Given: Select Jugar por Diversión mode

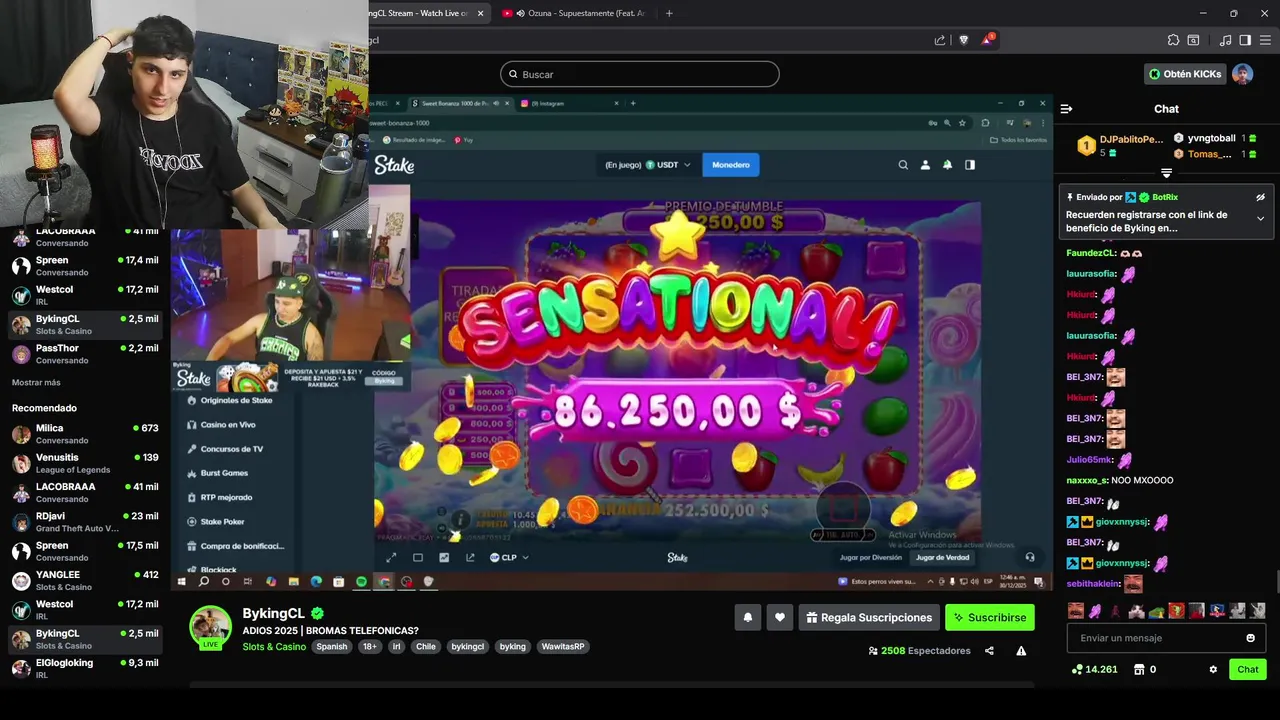Looking at the screenshot, I should pyautogui.click(x=871, y=557).
